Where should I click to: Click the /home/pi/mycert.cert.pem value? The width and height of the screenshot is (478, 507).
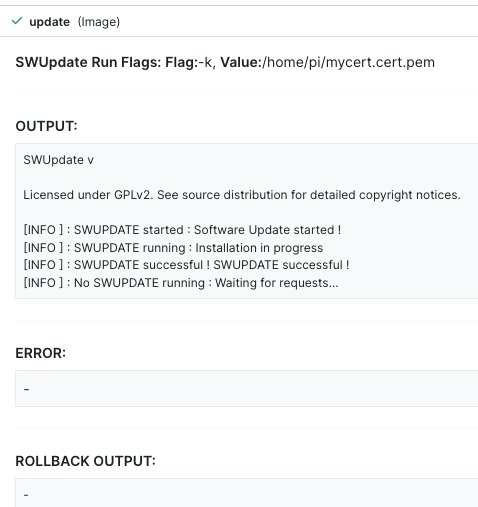click(x=348, y=63)
